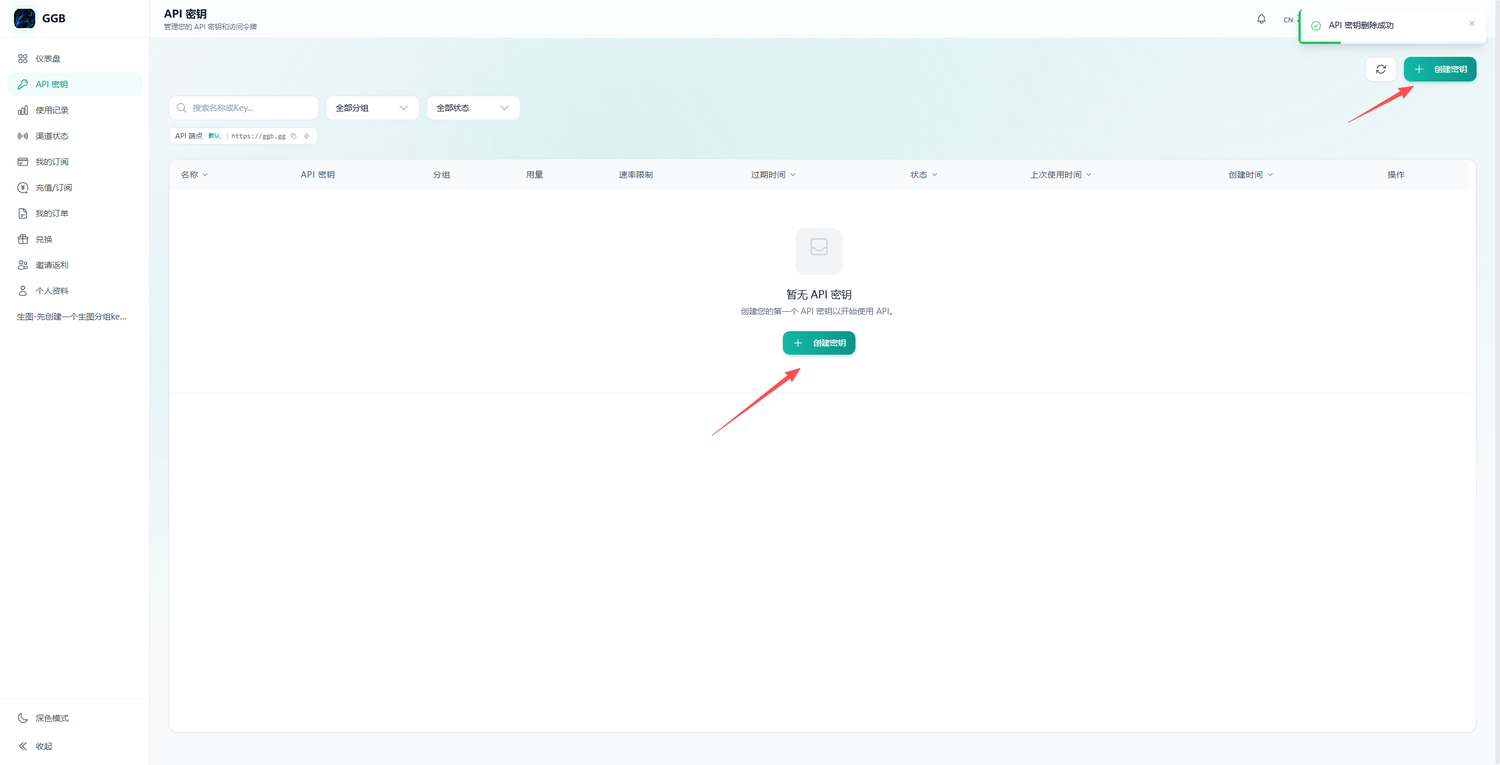Sort by the 上次使用时间 column header
Viewport: 1500px width, 765px height.
pyautogui.click(x=1061, y=175)
